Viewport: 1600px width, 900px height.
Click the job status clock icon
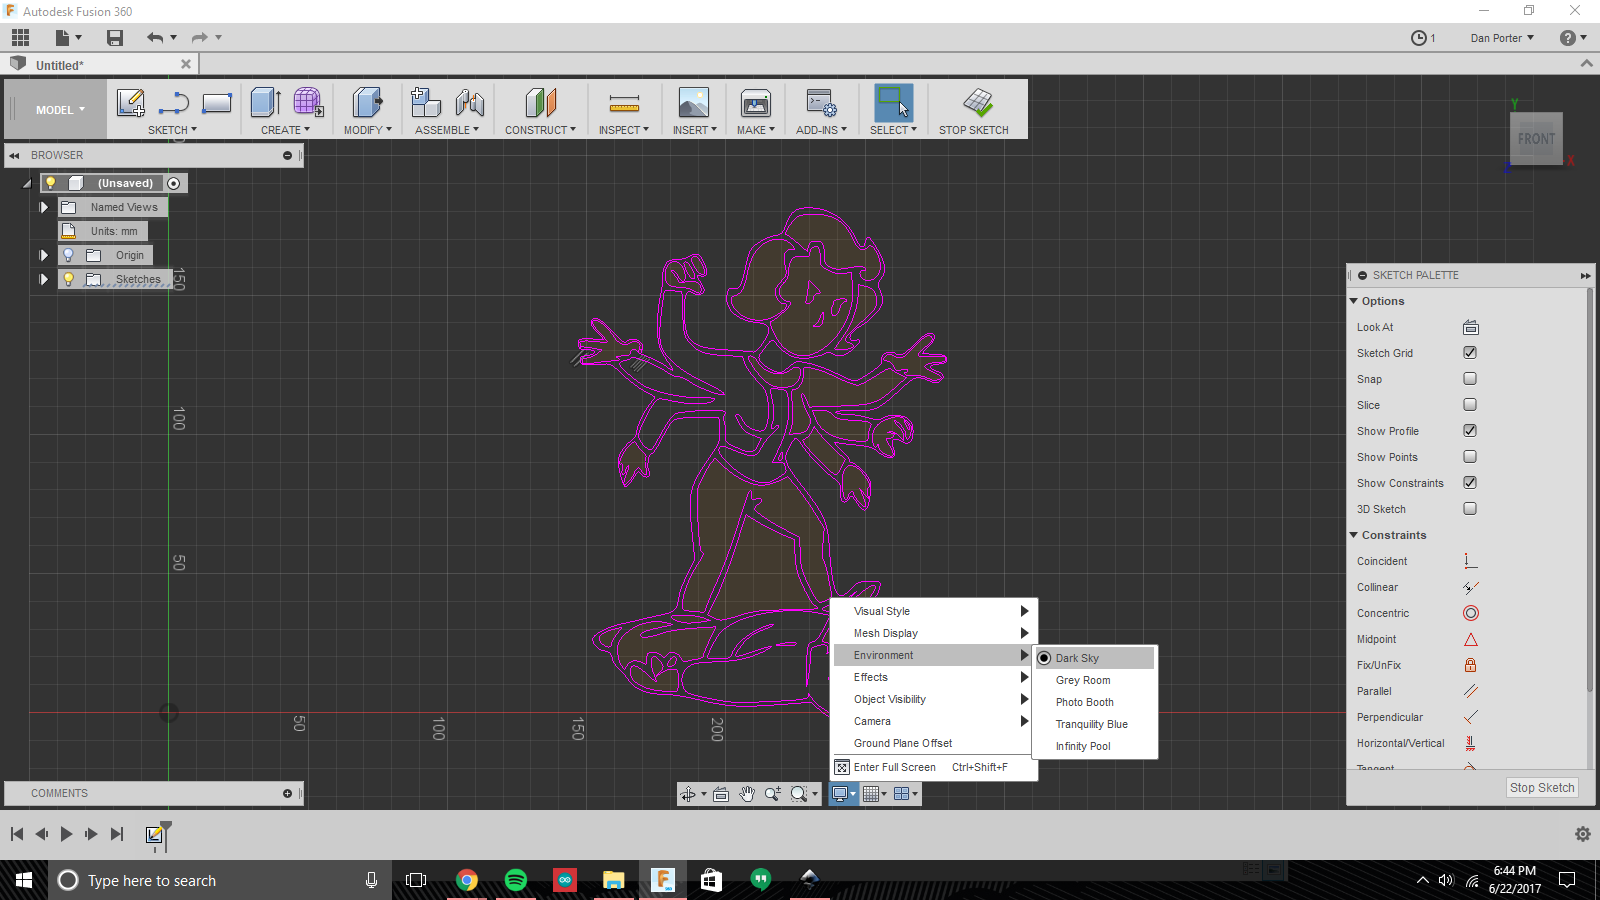point(1419,38)
